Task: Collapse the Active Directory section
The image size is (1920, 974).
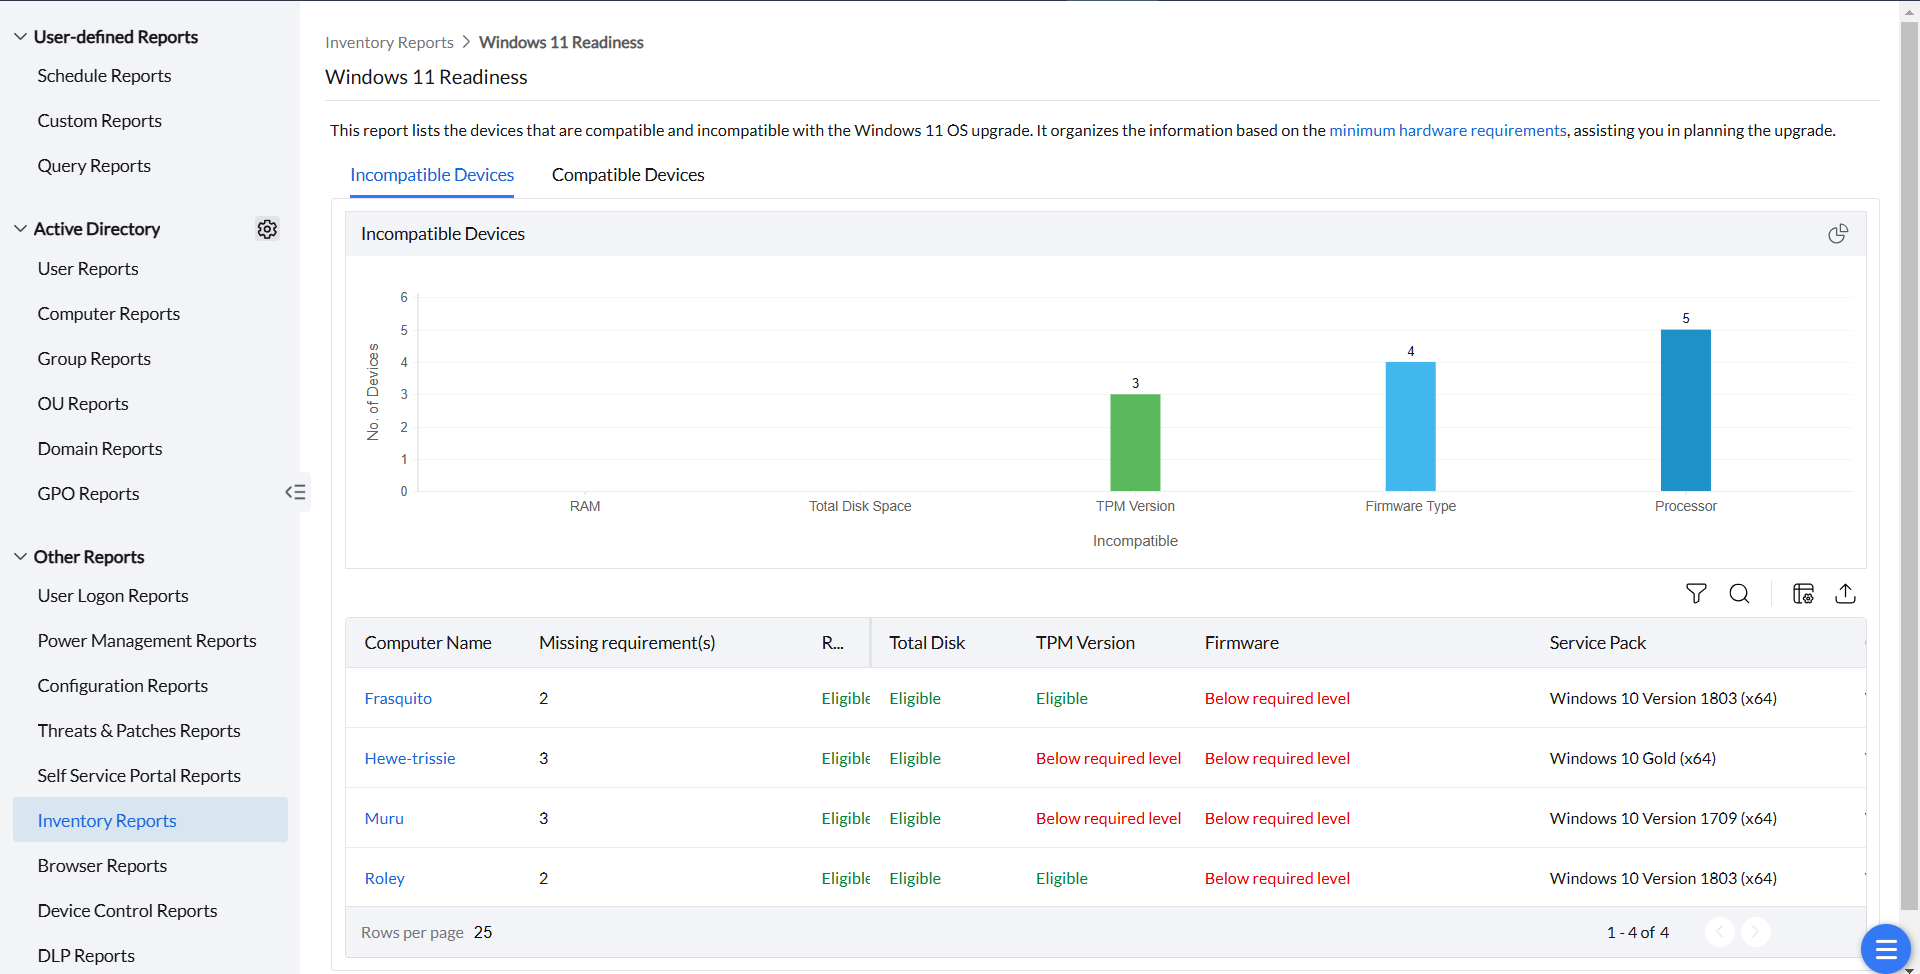Action: tap(20, 229)
